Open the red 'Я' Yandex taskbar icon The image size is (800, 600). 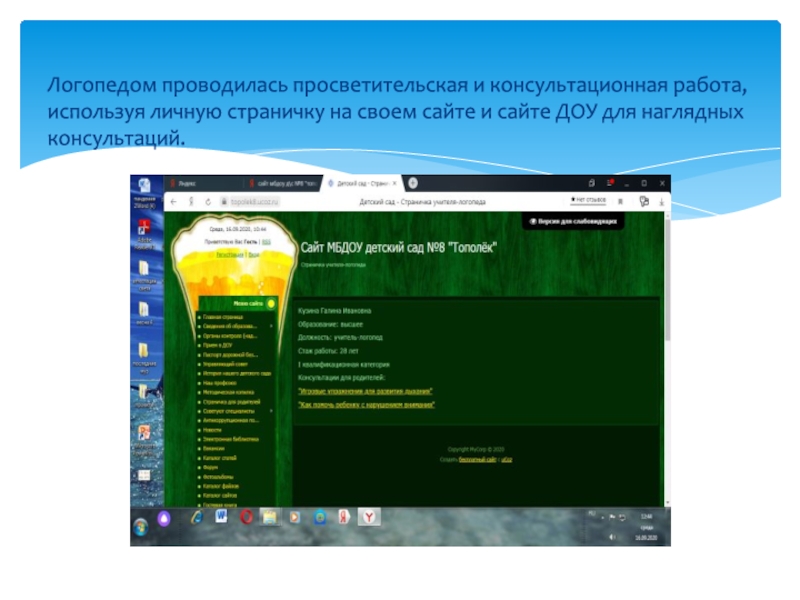click(344, 517)
